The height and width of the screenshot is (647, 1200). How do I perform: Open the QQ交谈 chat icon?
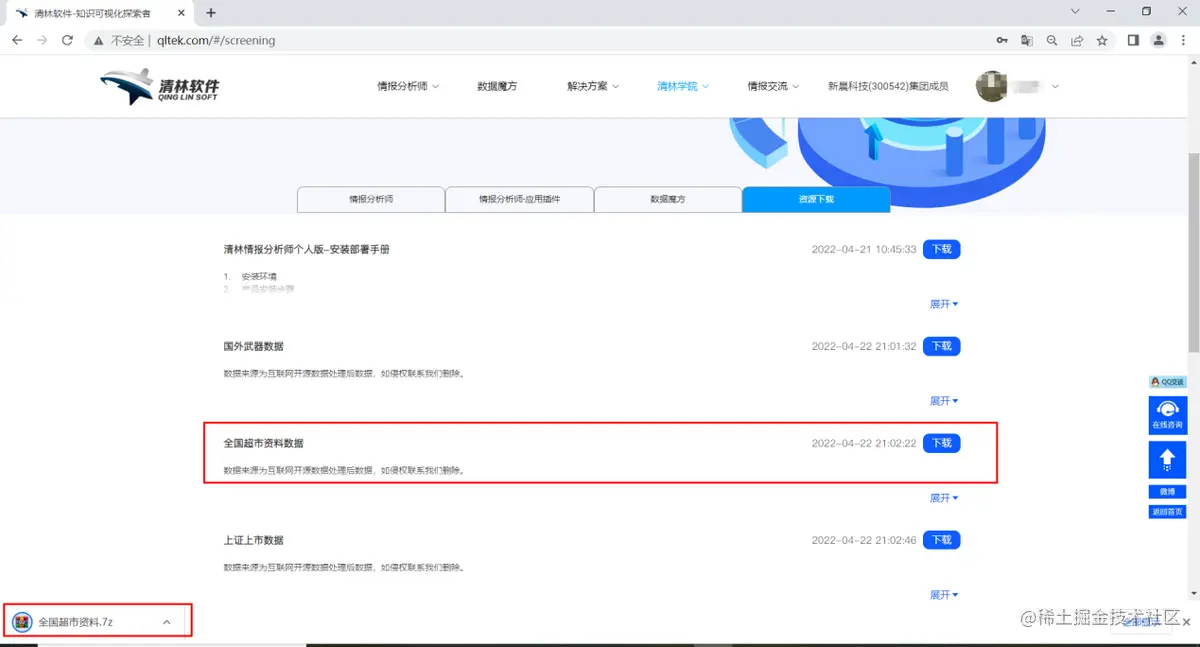(x=1167, y=381)
